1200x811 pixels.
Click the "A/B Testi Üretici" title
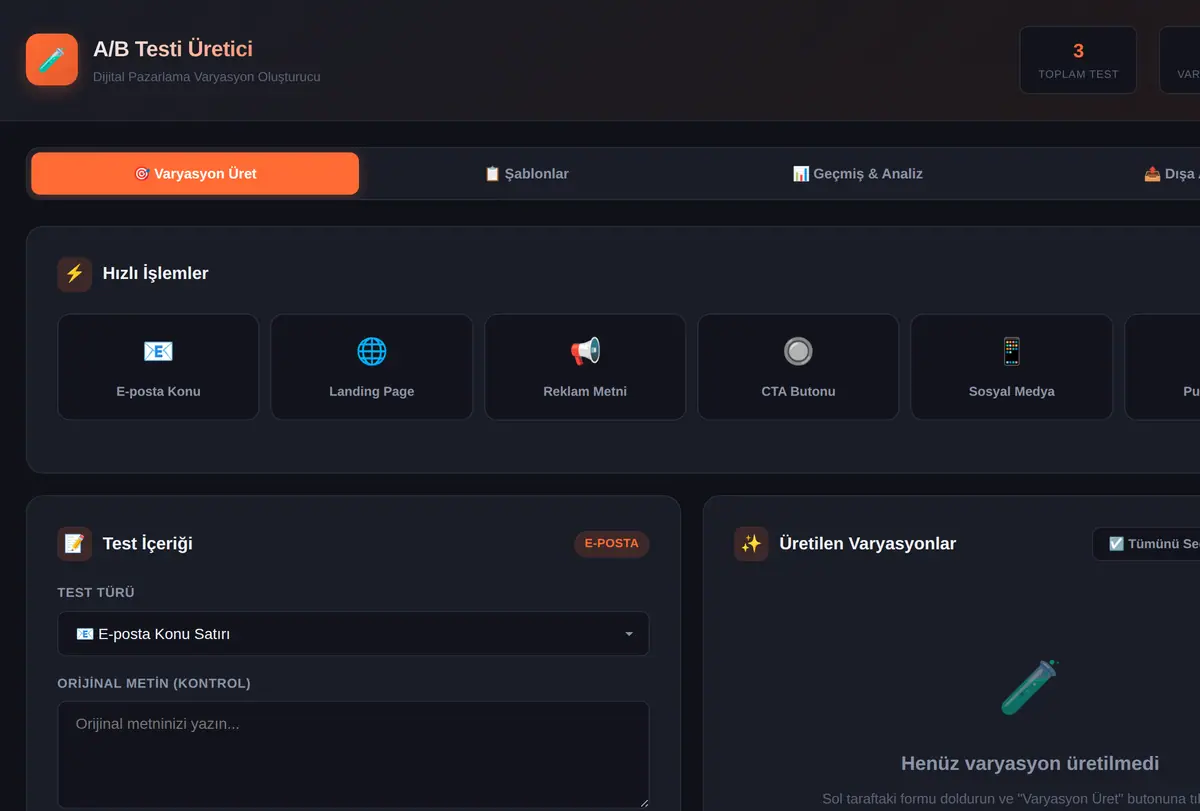tap(173, 49)
